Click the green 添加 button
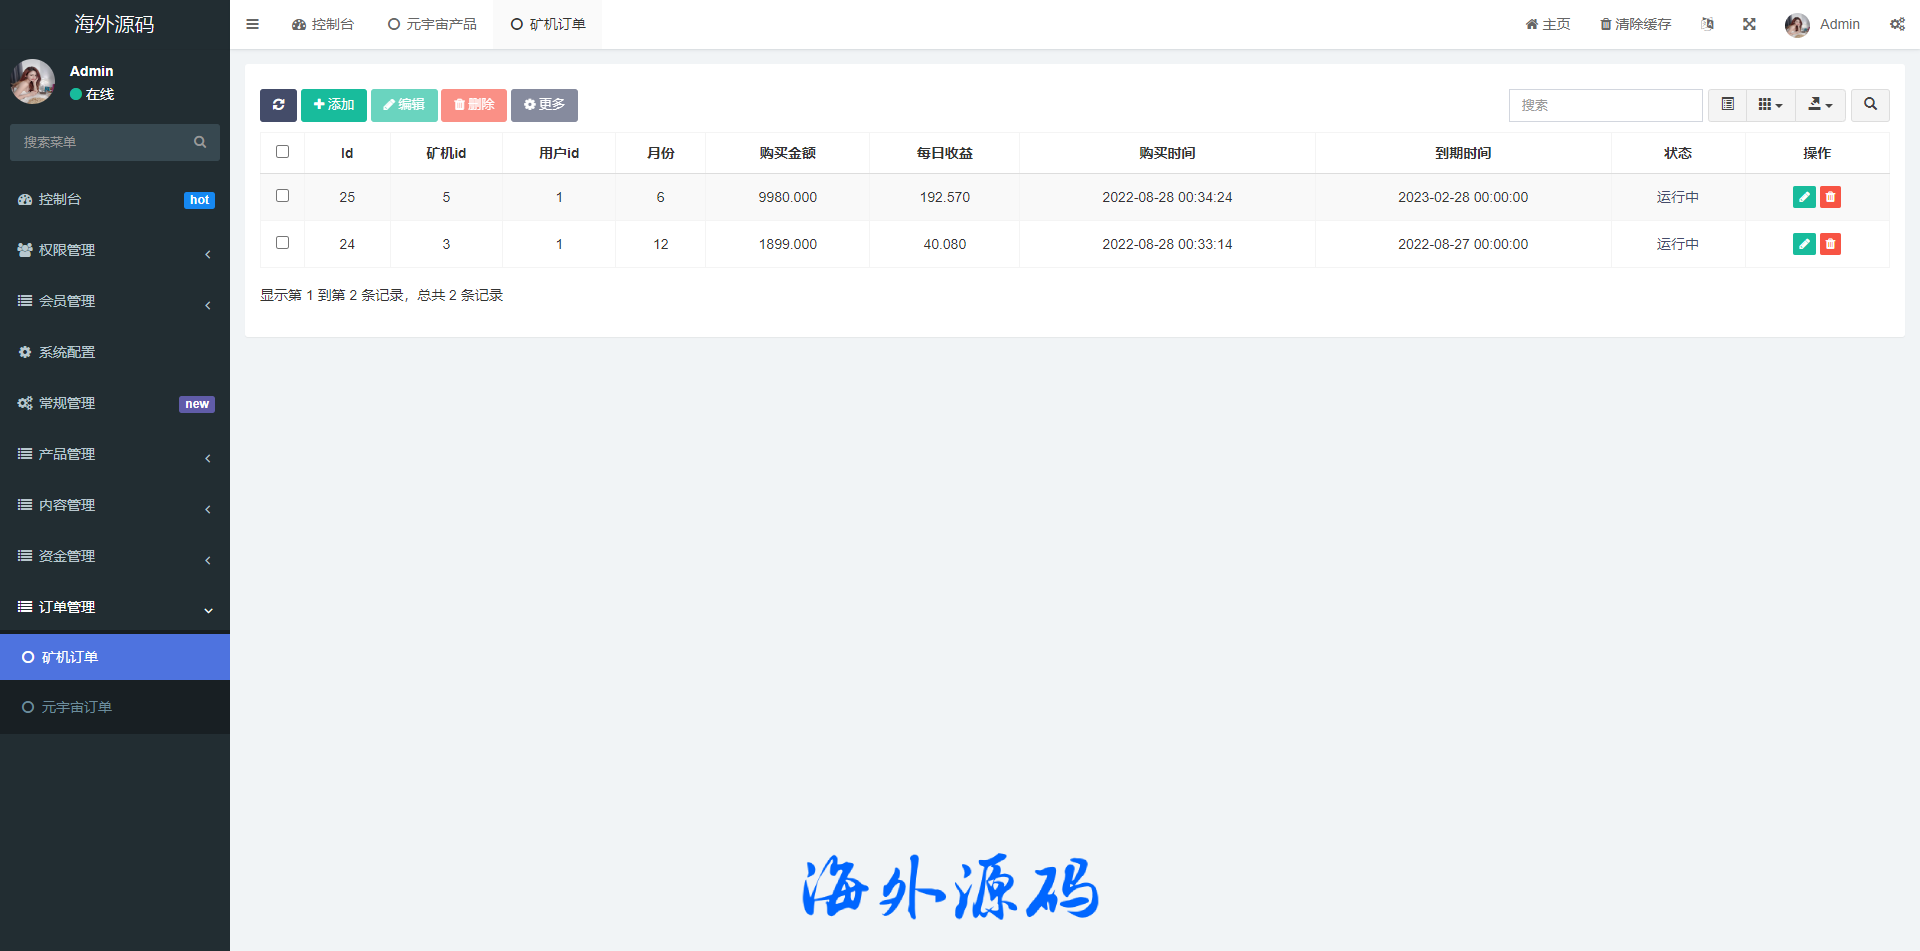1920x951 pixels. click(x=334, y=105)
